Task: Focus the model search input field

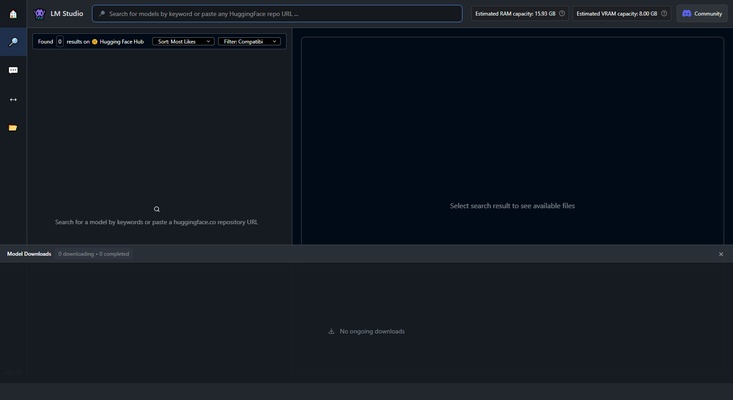Action: point(277,14)
